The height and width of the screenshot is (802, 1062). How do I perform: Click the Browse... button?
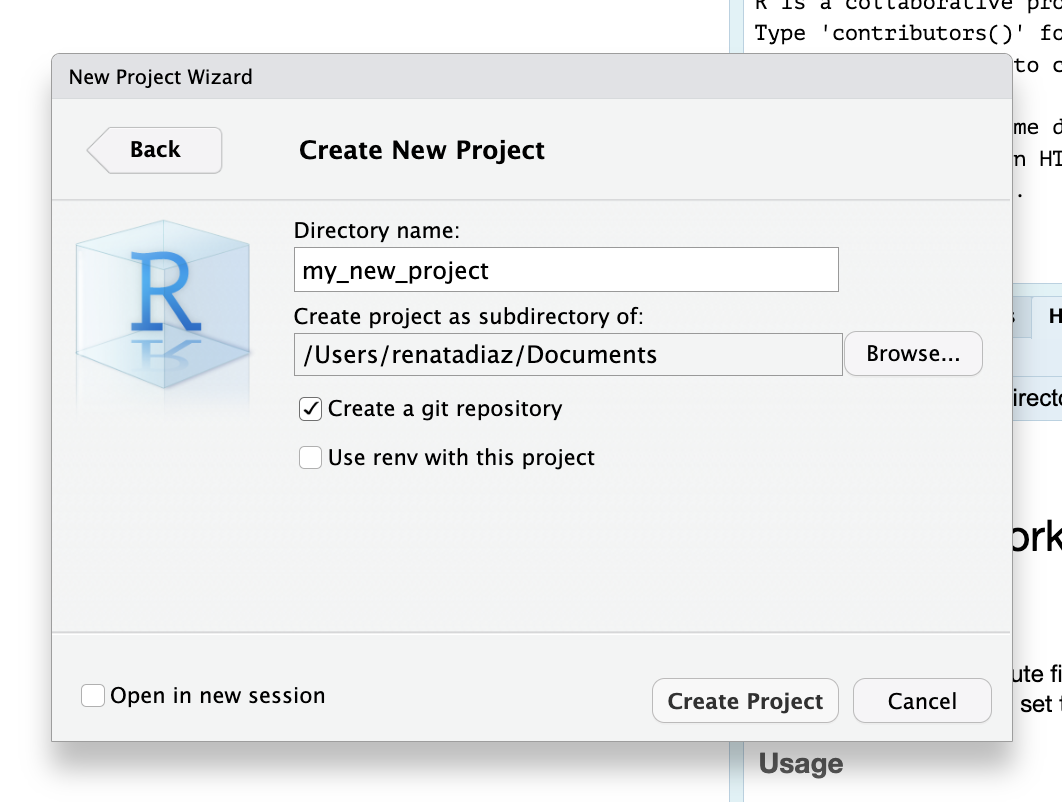913,354
